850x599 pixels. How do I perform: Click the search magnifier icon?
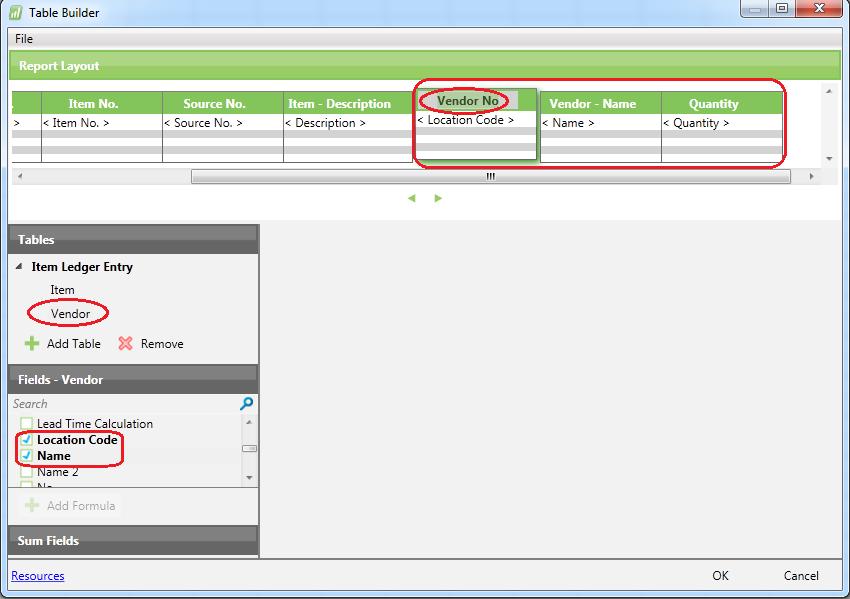pos(247,403)
